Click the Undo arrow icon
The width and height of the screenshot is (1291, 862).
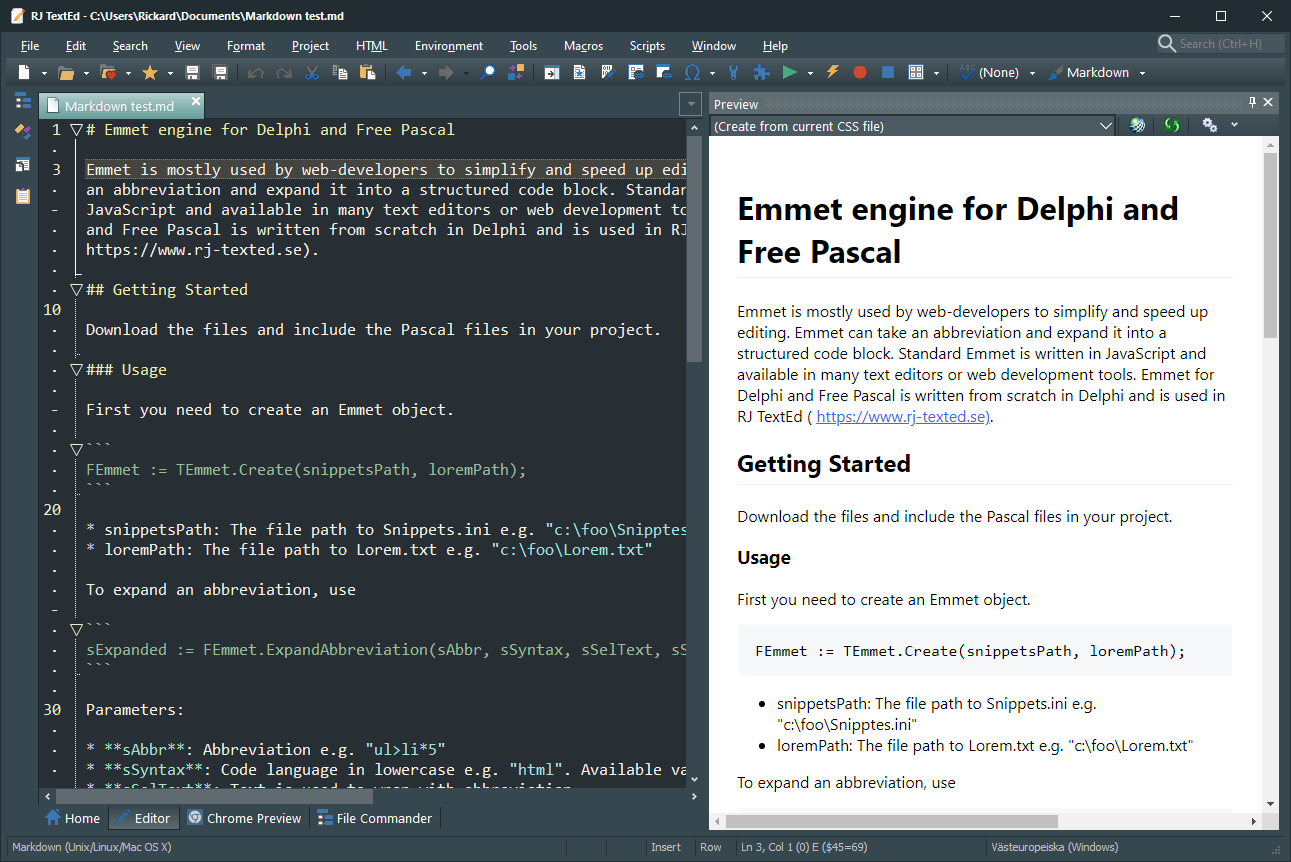point(256,72)
